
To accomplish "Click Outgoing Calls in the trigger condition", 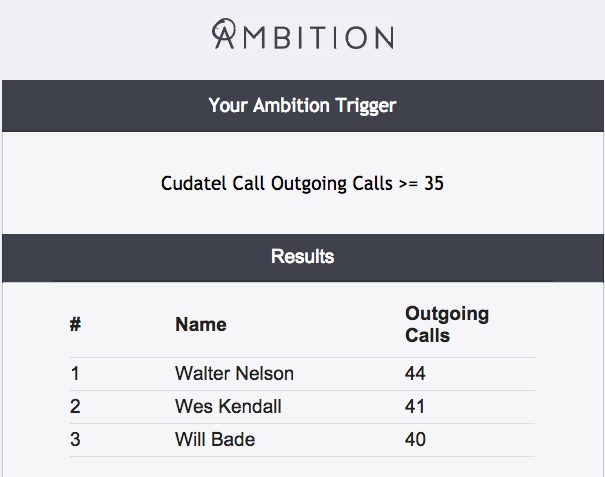I will (x=325, y=184).
